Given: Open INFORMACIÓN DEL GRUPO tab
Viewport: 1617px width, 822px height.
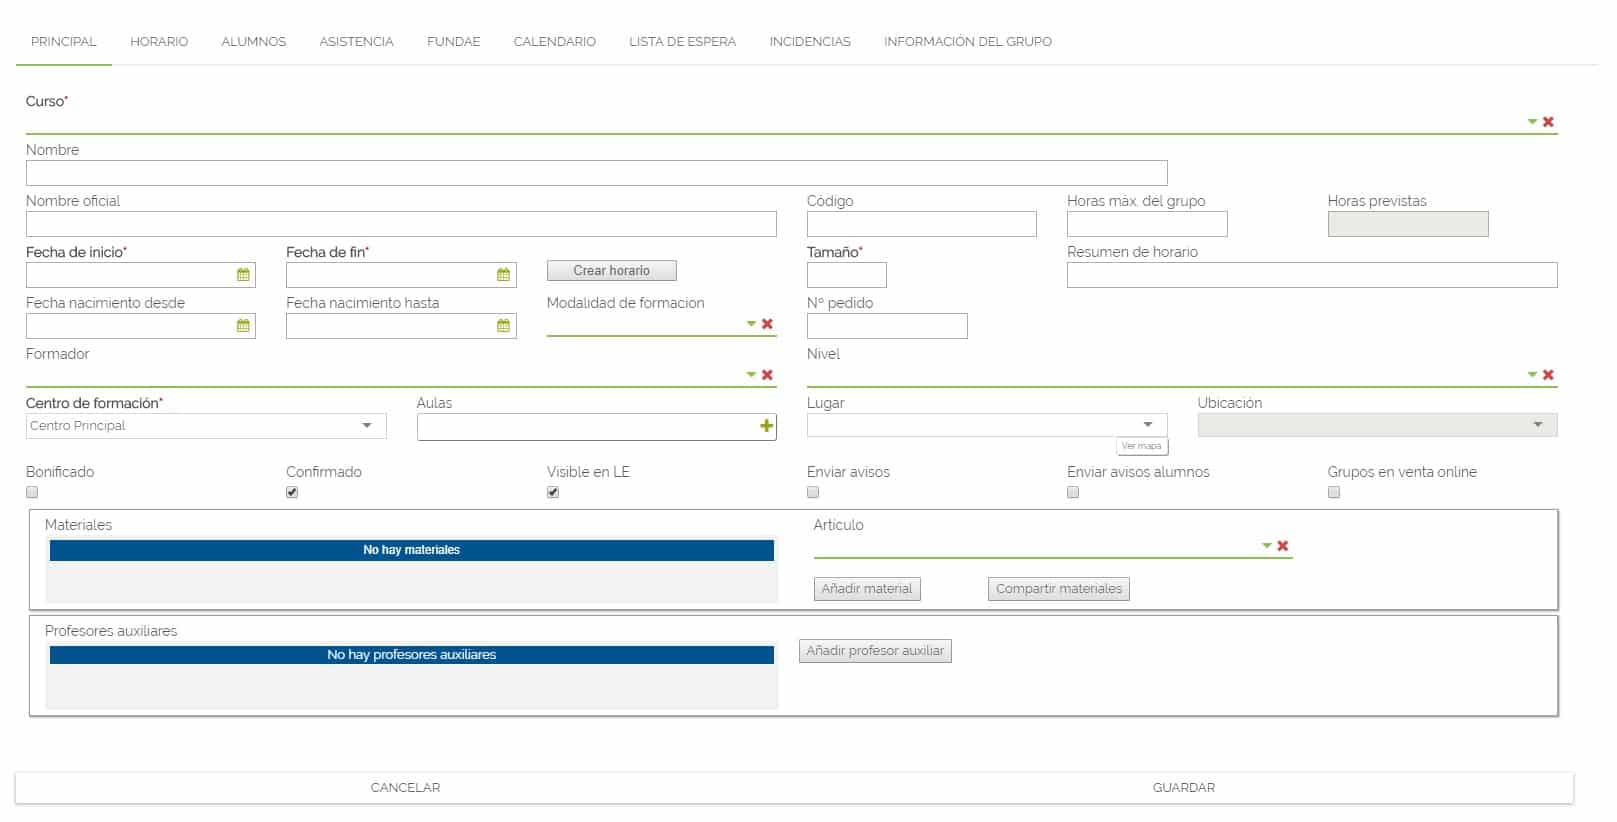Looking at the screenshot, I should pos(968,42).
